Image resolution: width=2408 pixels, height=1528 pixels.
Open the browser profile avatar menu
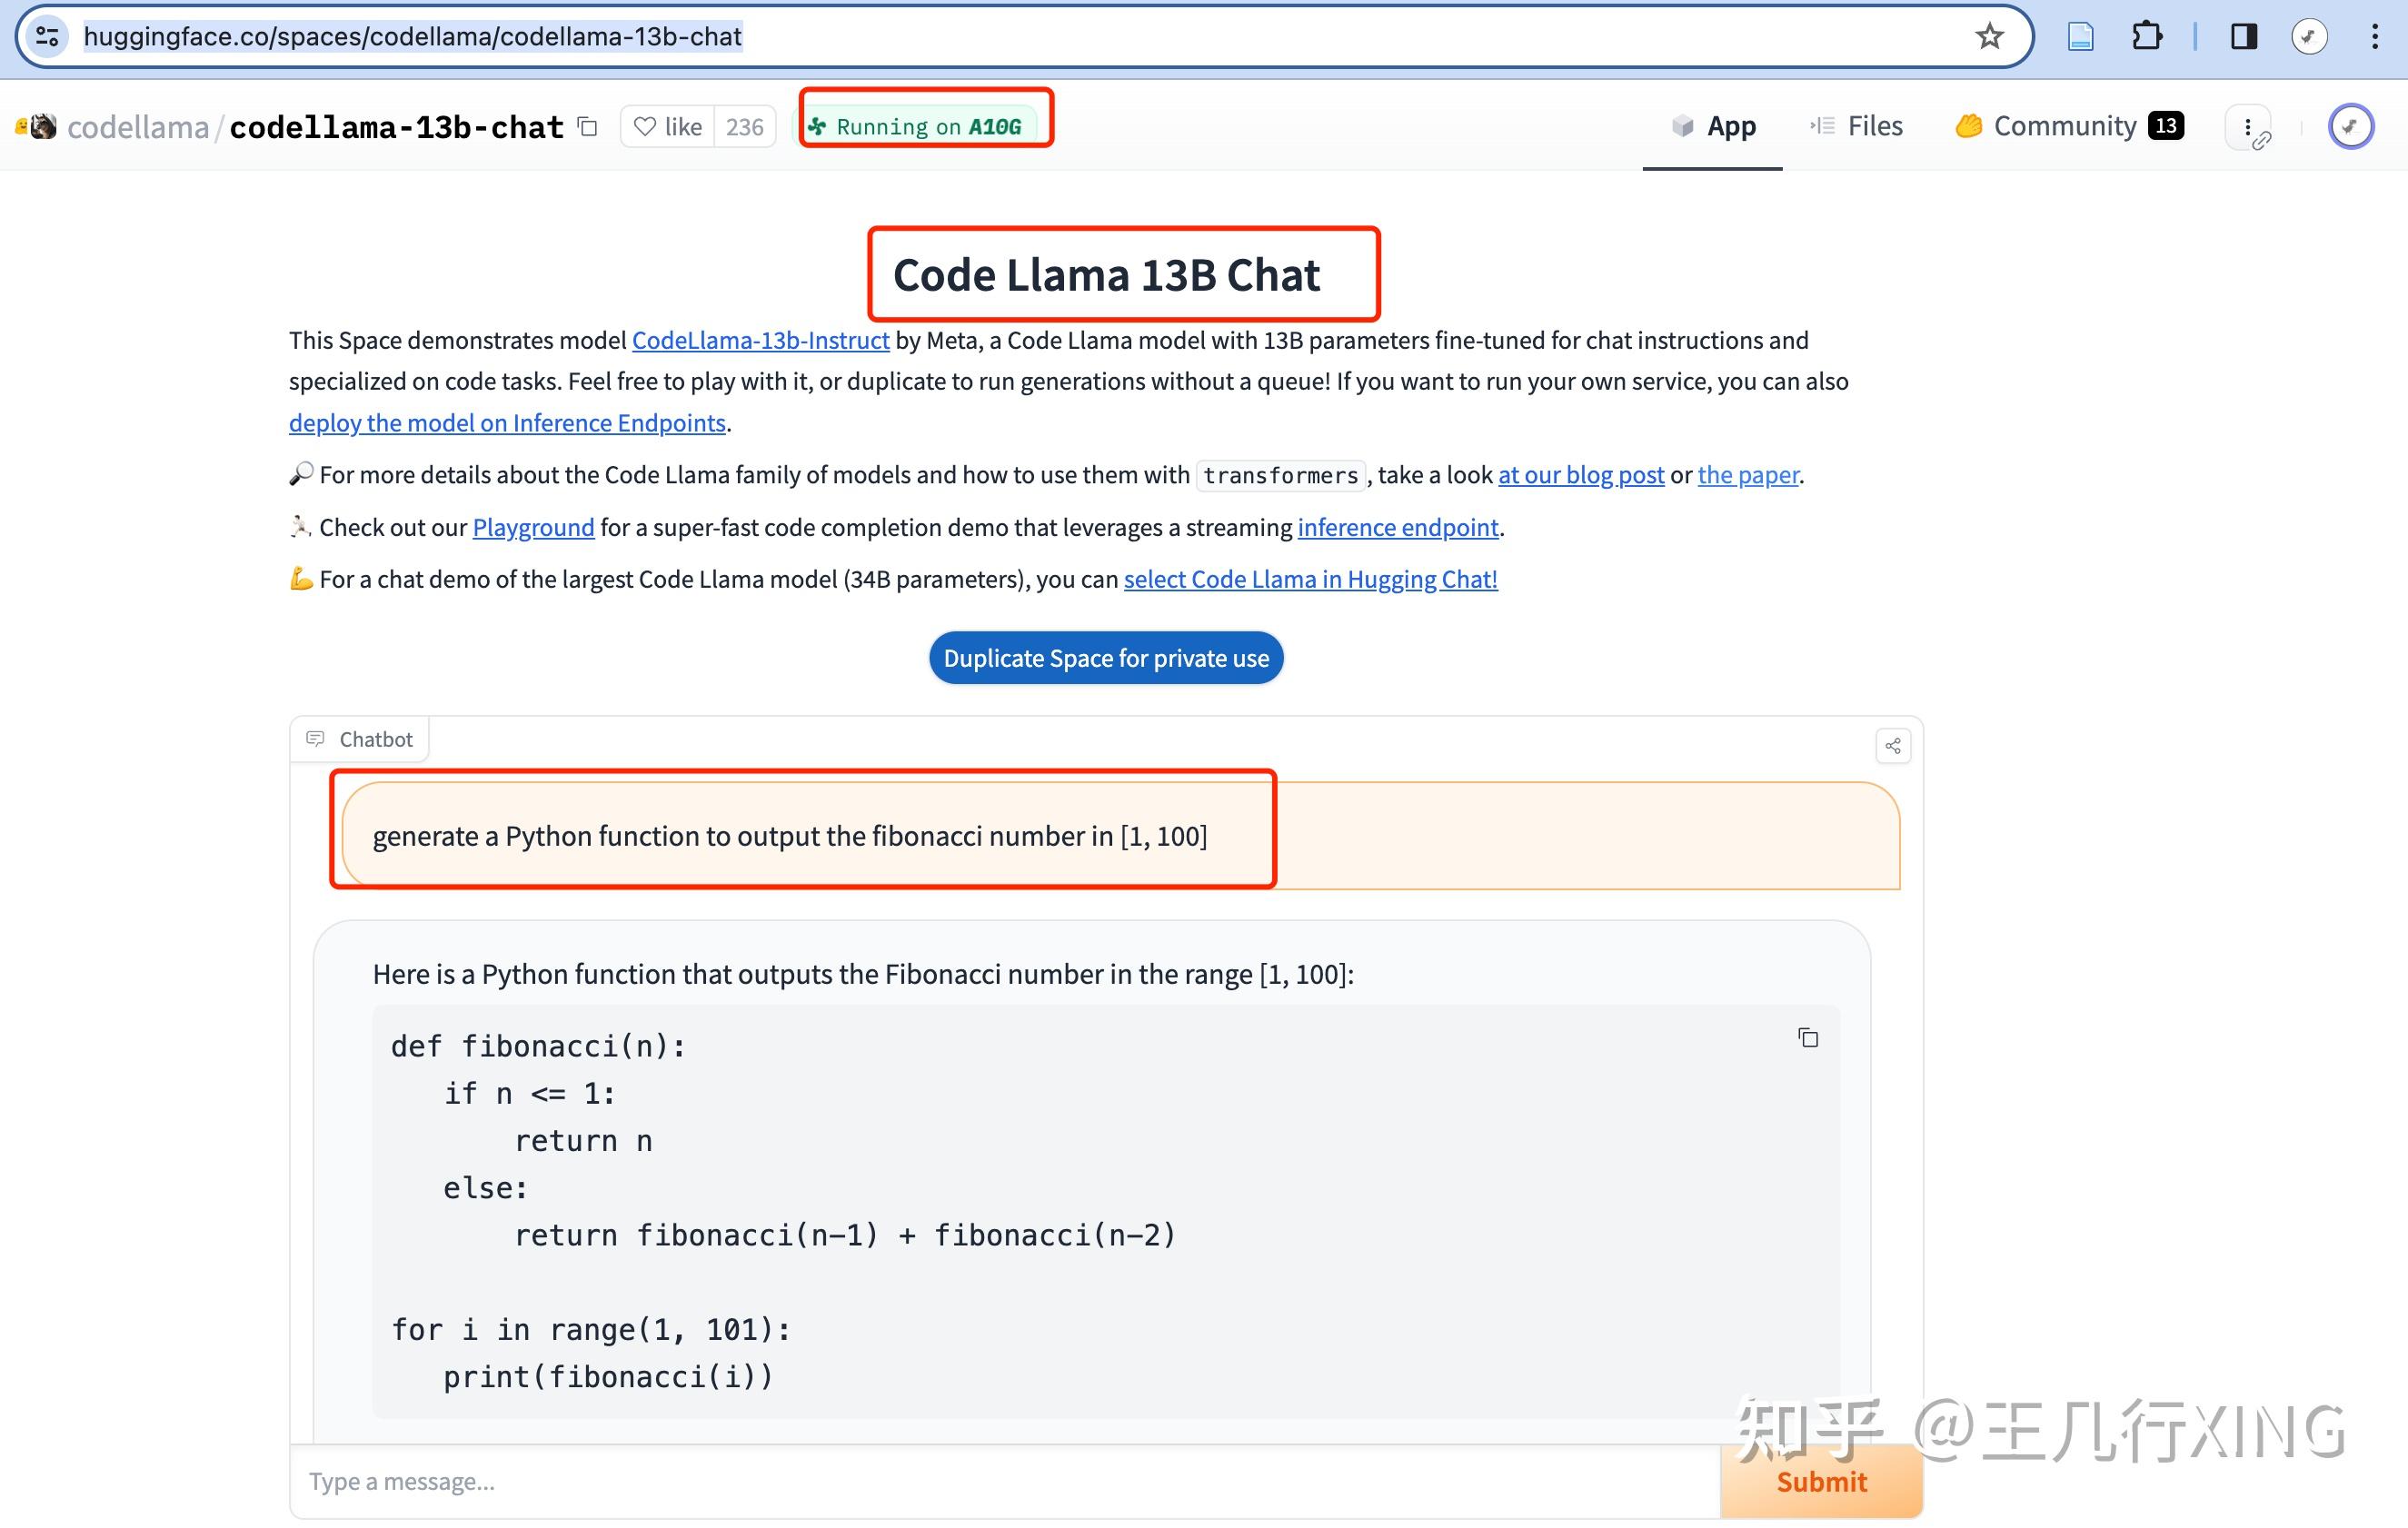[x=2311, y=36]
